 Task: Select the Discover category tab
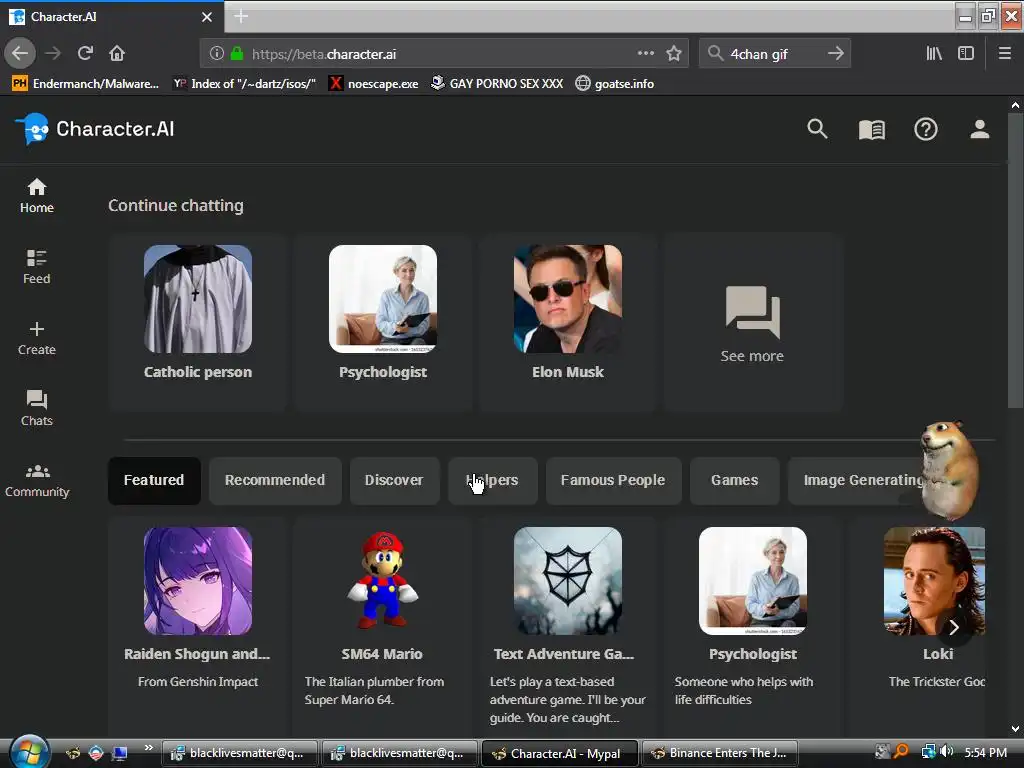click(x=394, y=481)
